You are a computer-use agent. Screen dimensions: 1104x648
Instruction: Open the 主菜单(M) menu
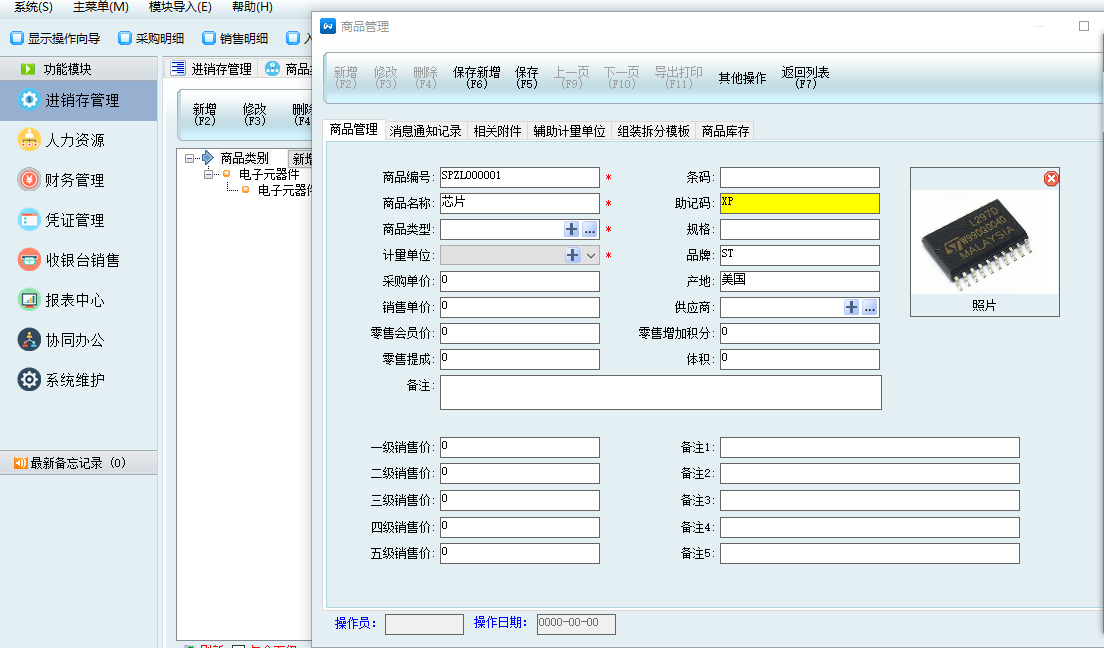100,7
